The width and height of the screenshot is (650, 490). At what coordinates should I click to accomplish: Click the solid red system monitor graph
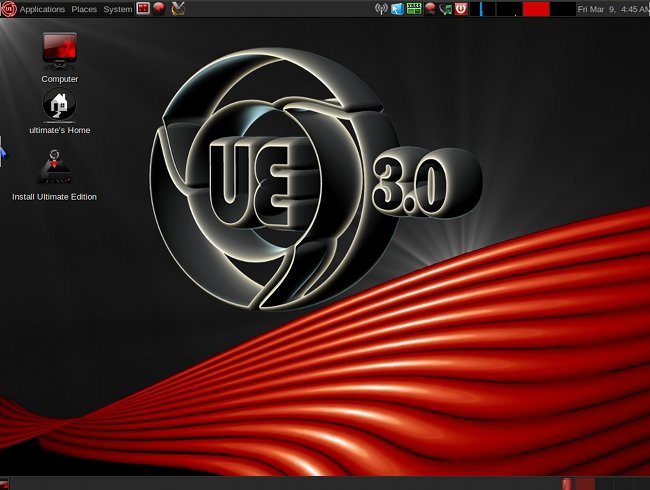(536, 9)
